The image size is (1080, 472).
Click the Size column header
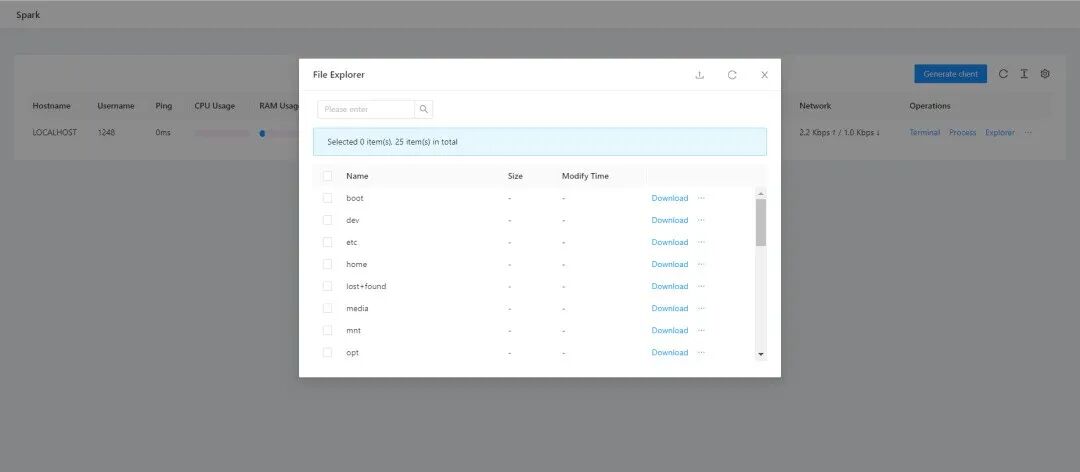click(x=515, y=176)
